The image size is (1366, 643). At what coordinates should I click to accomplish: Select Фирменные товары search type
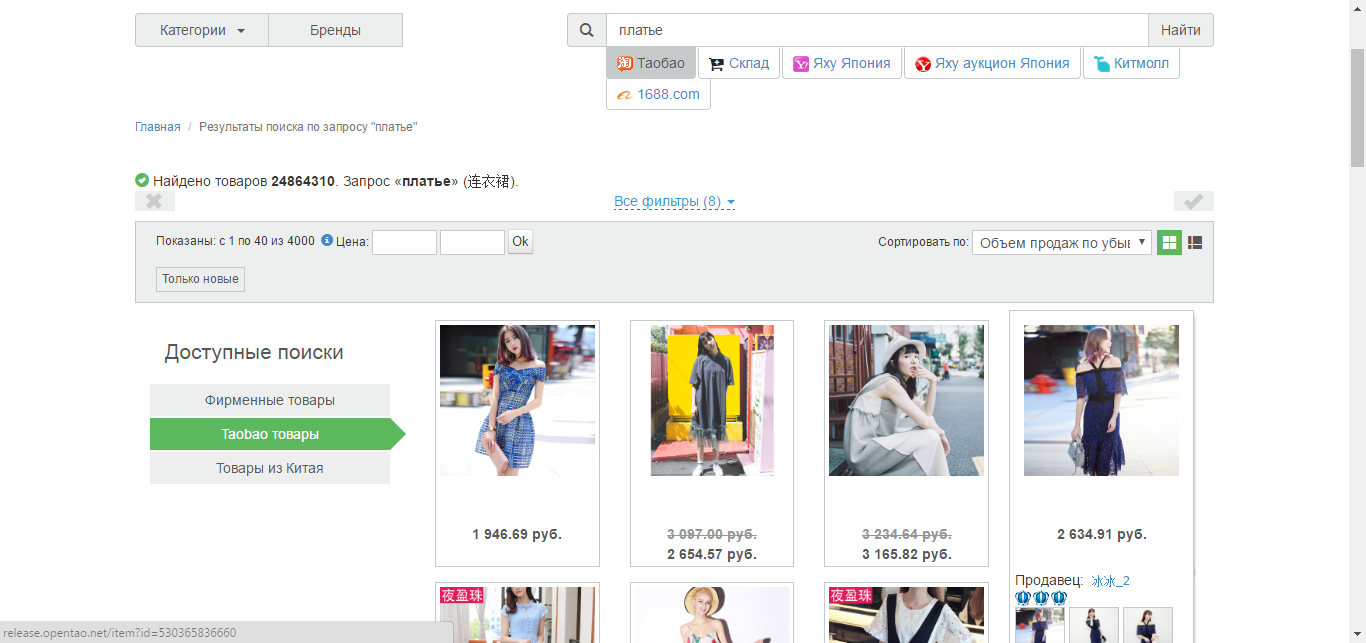click(x=270, y=400)
